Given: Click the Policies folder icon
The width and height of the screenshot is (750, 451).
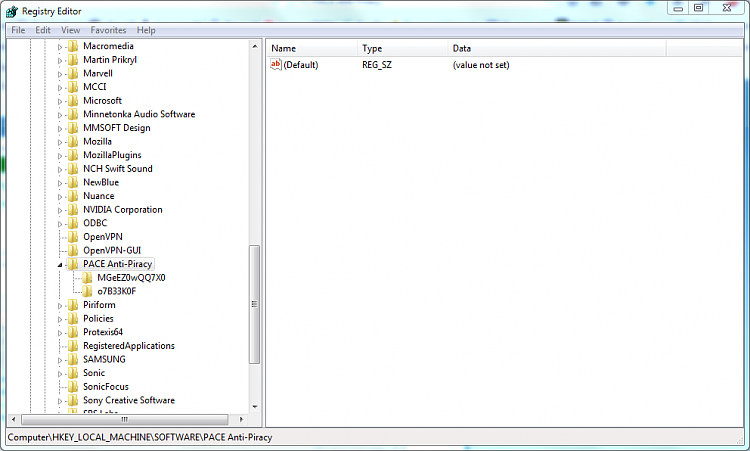Looking at the screenshot, I should pos(73,319).
